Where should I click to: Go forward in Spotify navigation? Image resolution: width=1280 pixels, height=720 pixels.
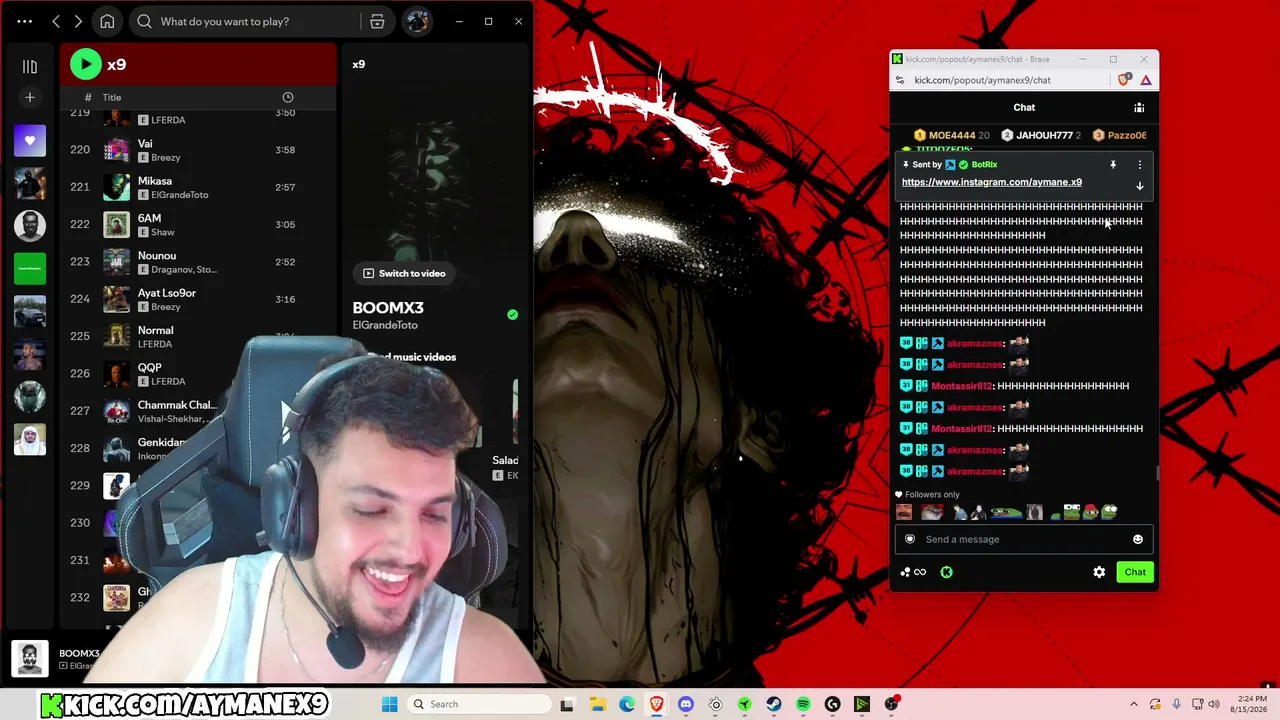[x=78, y=21]
